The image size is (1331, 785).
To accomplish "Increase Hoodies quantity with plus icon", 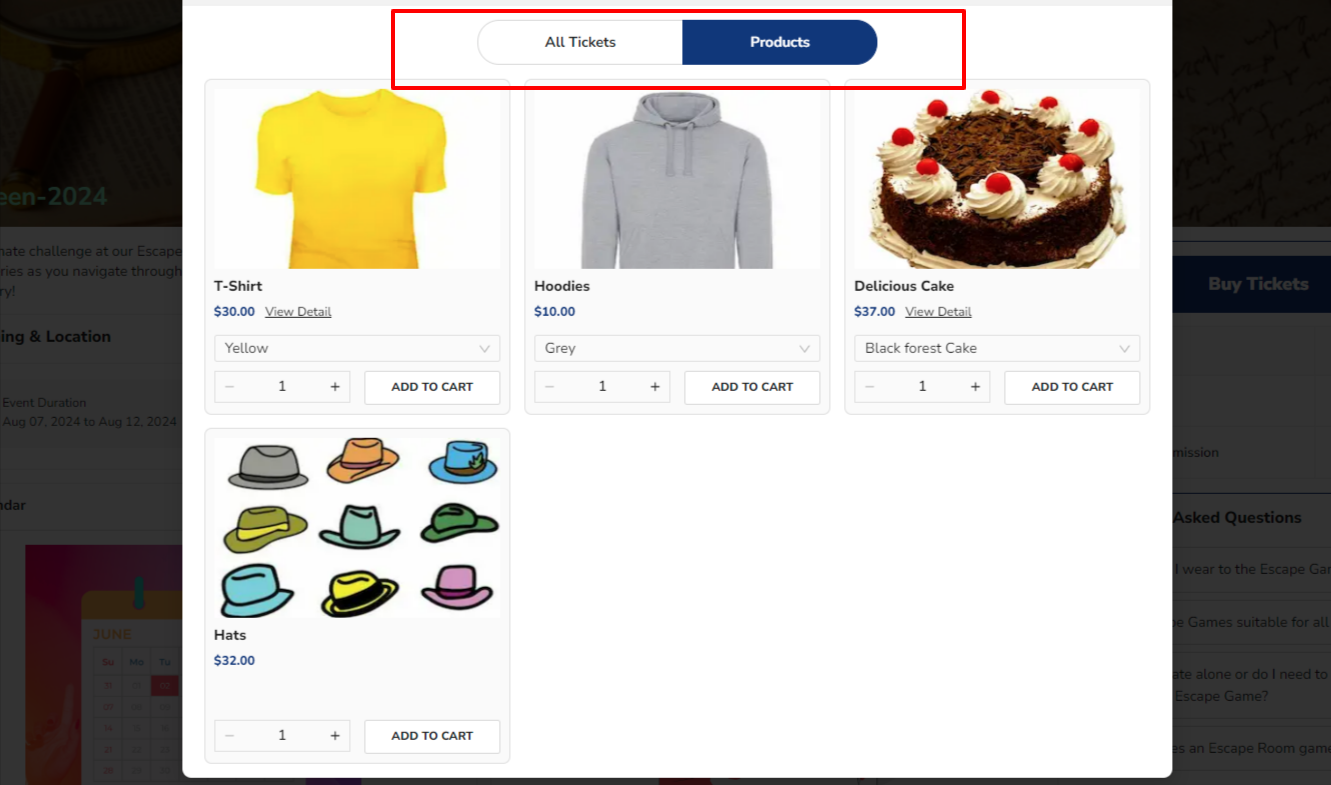I will tap(655, 387).
